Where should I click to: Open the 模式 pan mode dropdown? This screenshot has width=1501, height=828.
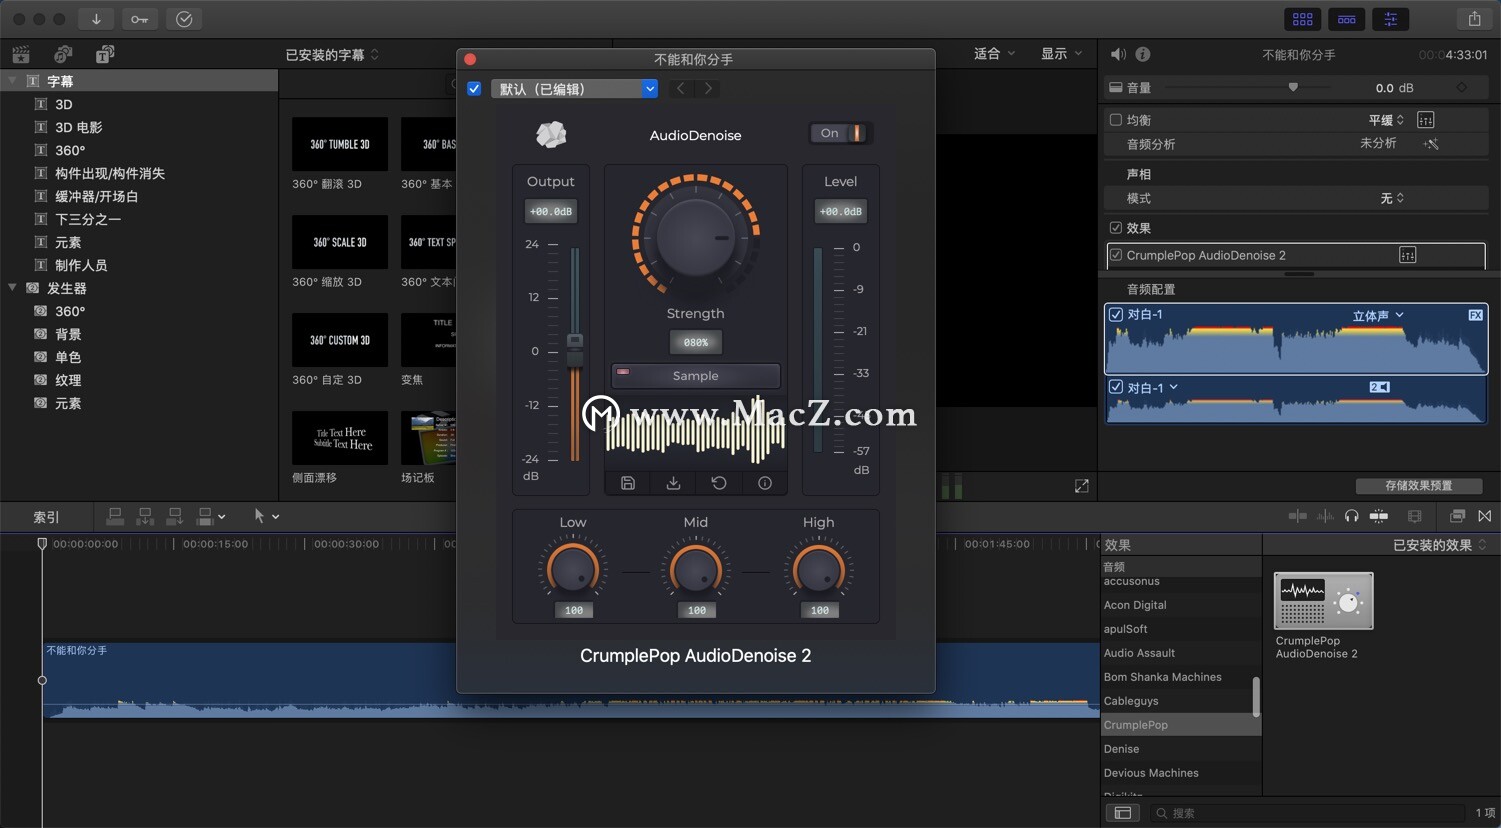point(1392,198)
